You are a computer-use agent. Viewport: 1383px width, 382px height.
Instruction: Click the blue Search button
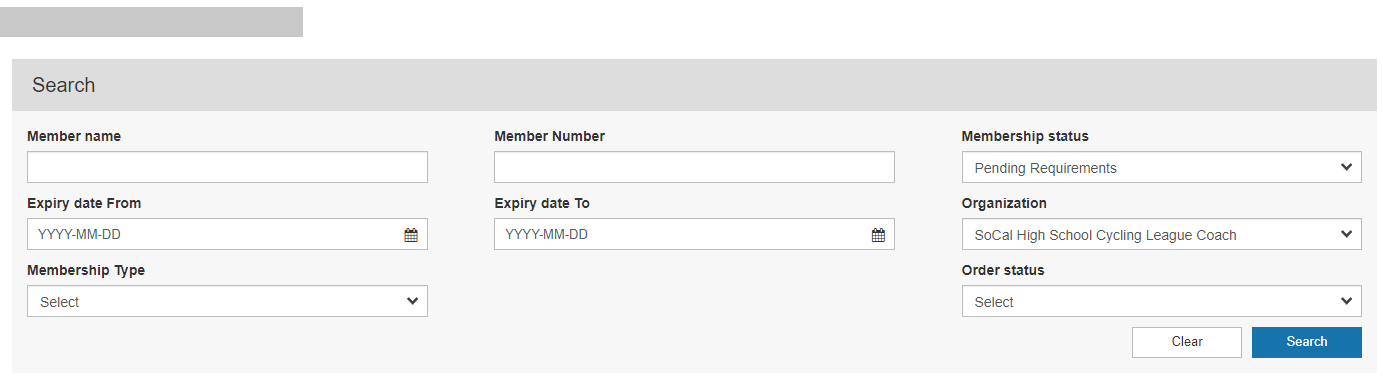click(1307, 342)
